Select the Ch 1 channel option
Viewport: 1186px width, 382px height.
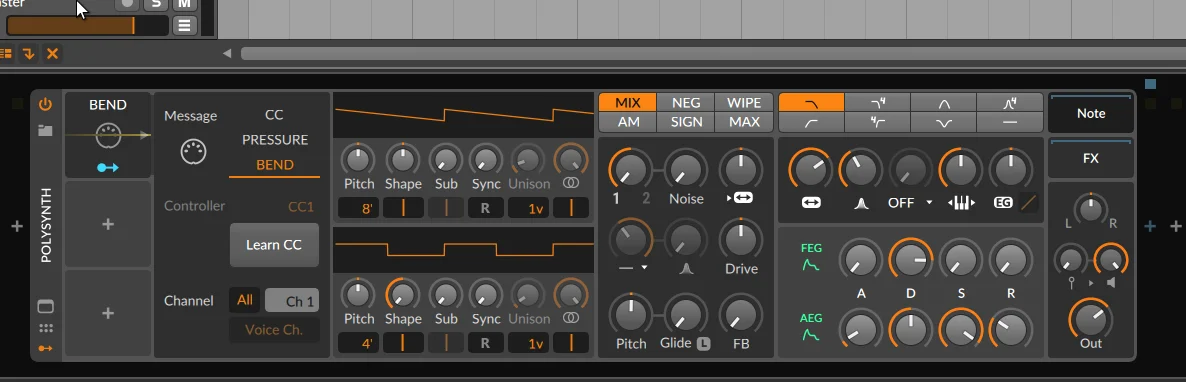[291, 301]
